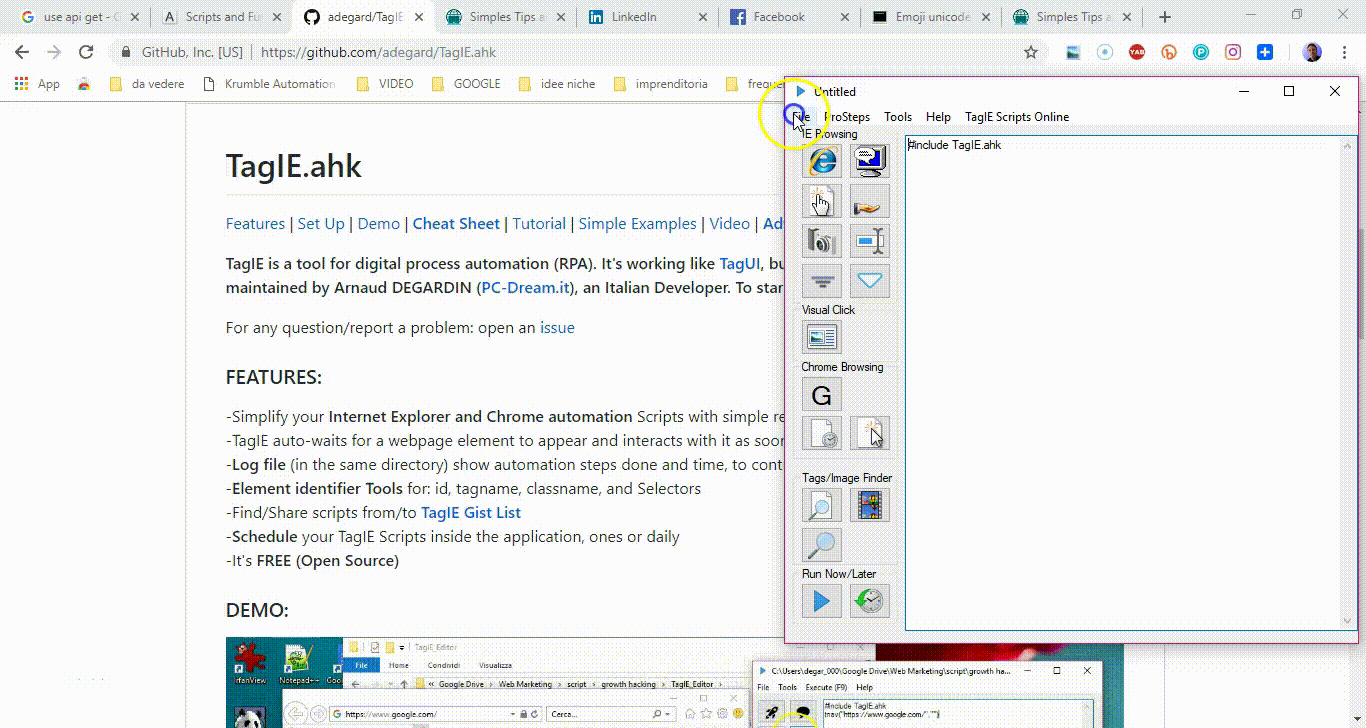The height and width of the screenshot is (728, 1366).
Task: Switch to the 'use api get' Google tab
Action: (79, 17)
